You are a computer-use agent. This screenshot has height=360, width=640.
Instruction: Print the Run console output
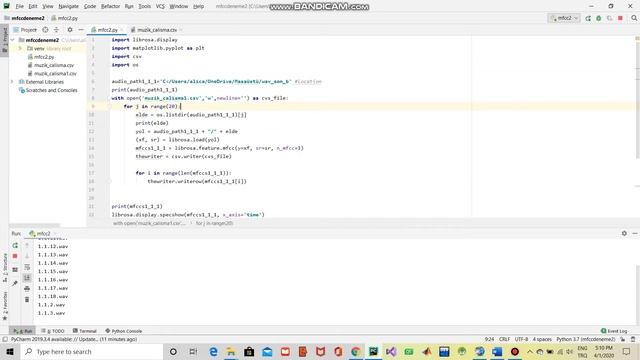(27, 289)
